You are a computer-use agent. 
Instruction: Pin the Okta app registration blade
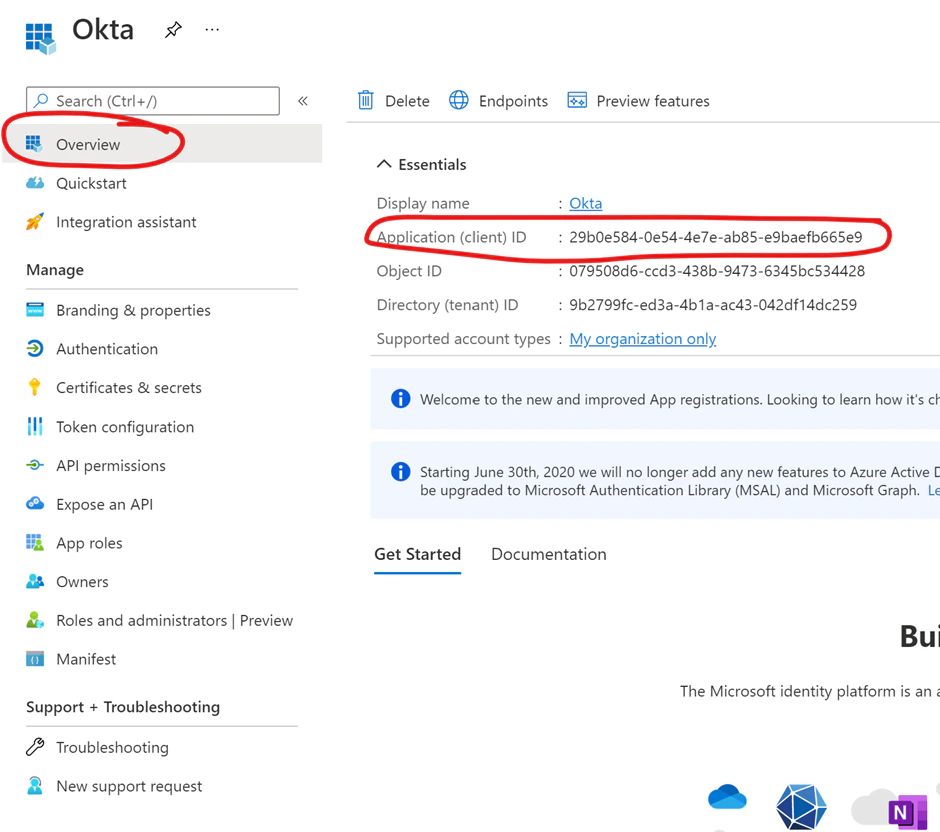172,30
